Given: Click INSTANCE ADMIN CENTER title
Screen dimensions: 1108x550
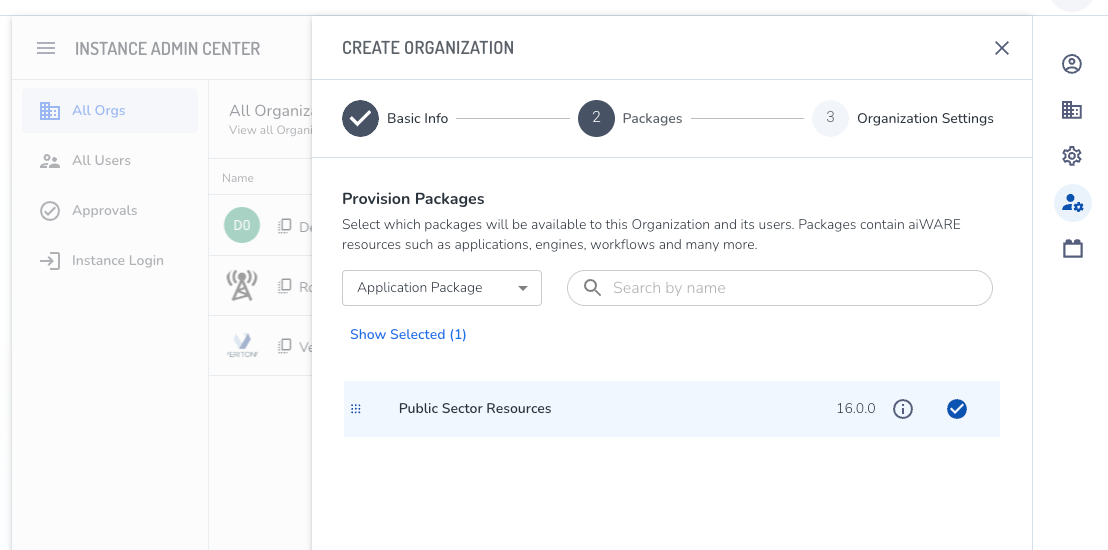Looking at the screenshot, I should [167, 48].
